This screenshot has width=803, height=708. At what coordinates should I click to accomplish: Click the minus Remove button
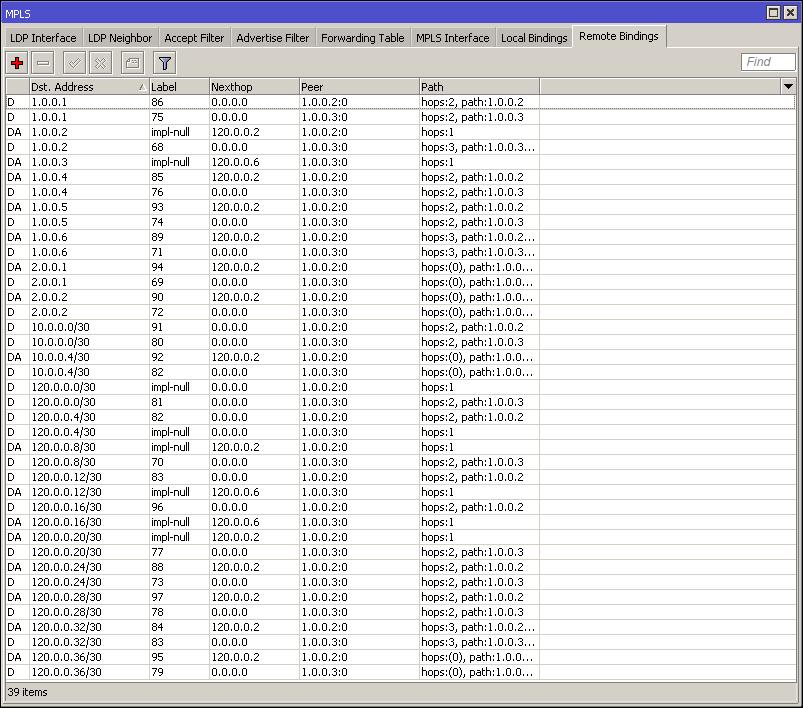pos(43,63)
